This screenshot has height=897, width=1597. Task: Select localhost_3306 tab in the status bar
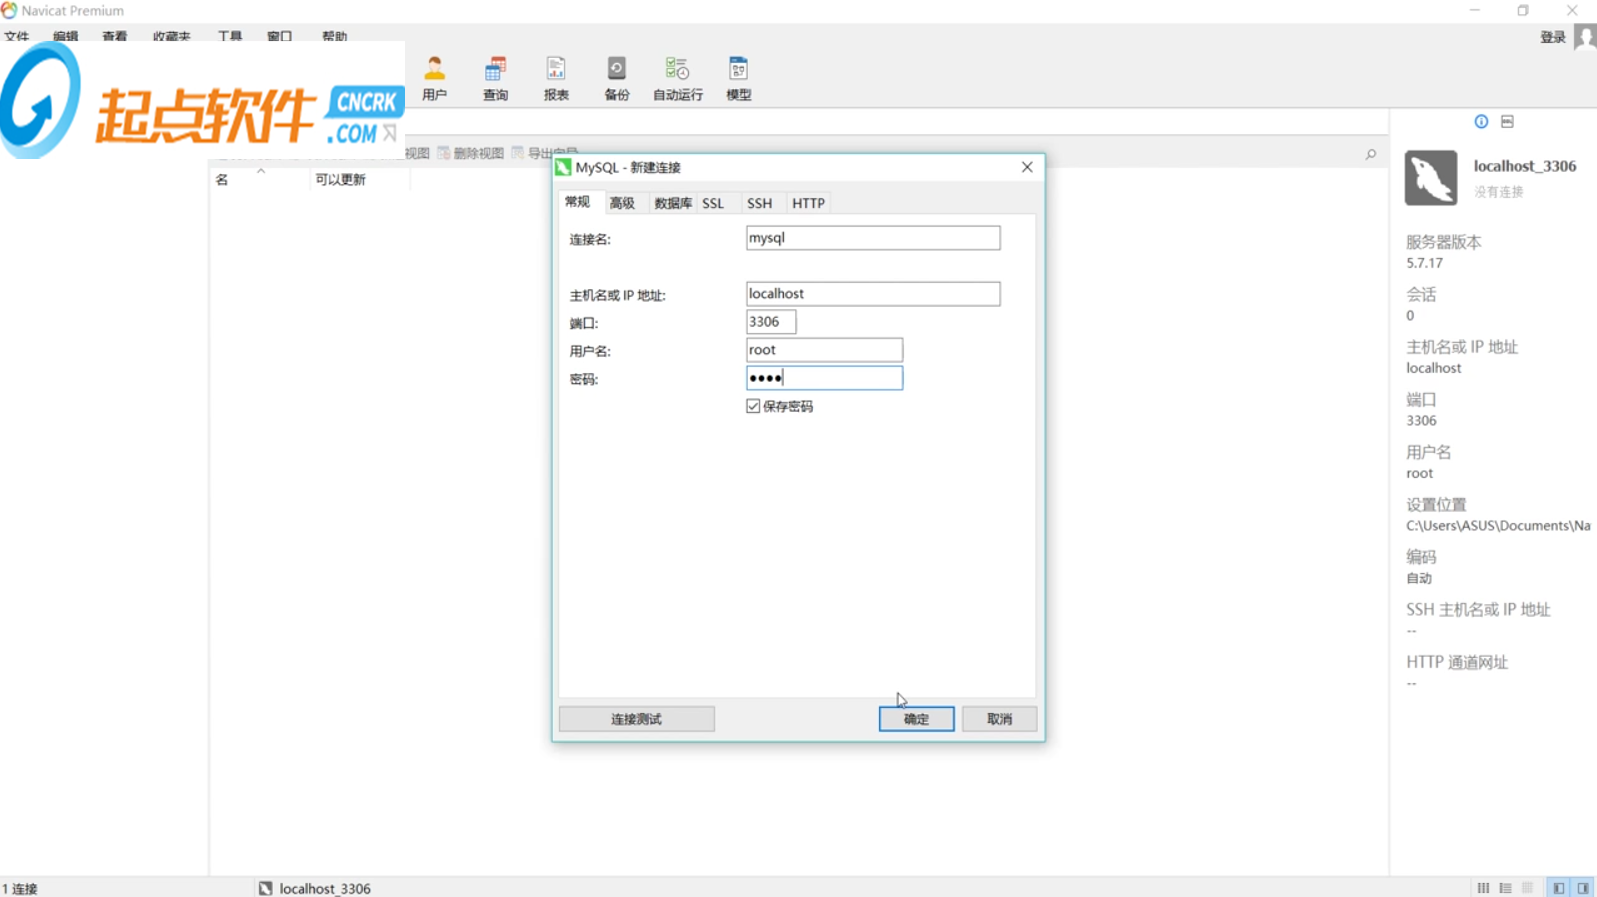click(x=315, y=888)
